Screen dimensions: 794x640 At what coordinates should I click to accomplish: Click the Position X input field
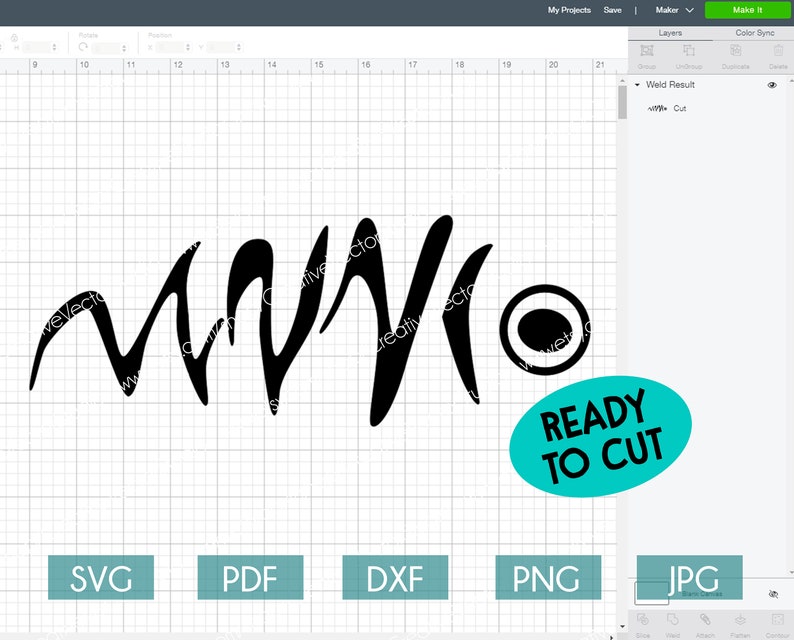[x=170, y=48]
